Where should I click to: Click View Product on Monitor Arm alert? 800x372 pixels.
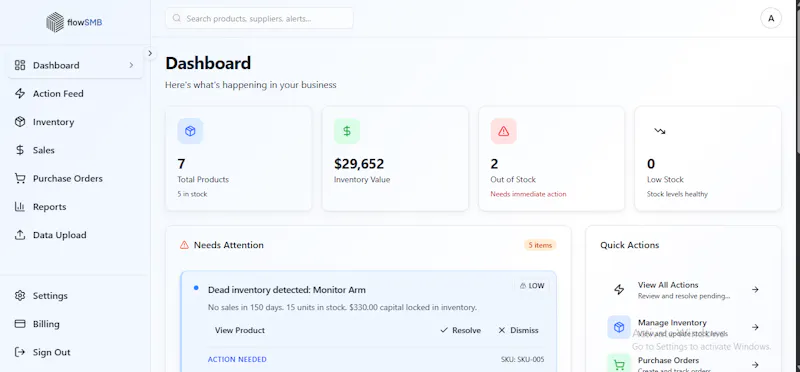pos(240,330)
